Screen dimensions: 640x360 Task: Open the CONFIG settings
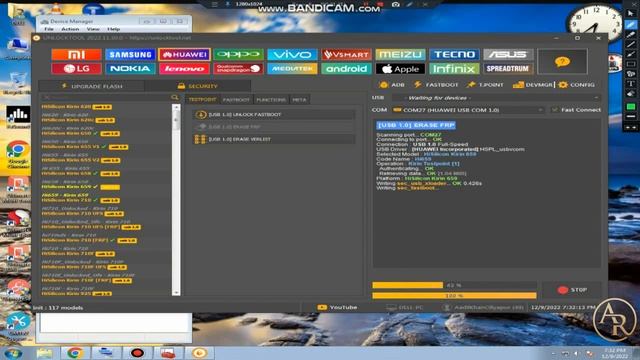tap(576, 85)
